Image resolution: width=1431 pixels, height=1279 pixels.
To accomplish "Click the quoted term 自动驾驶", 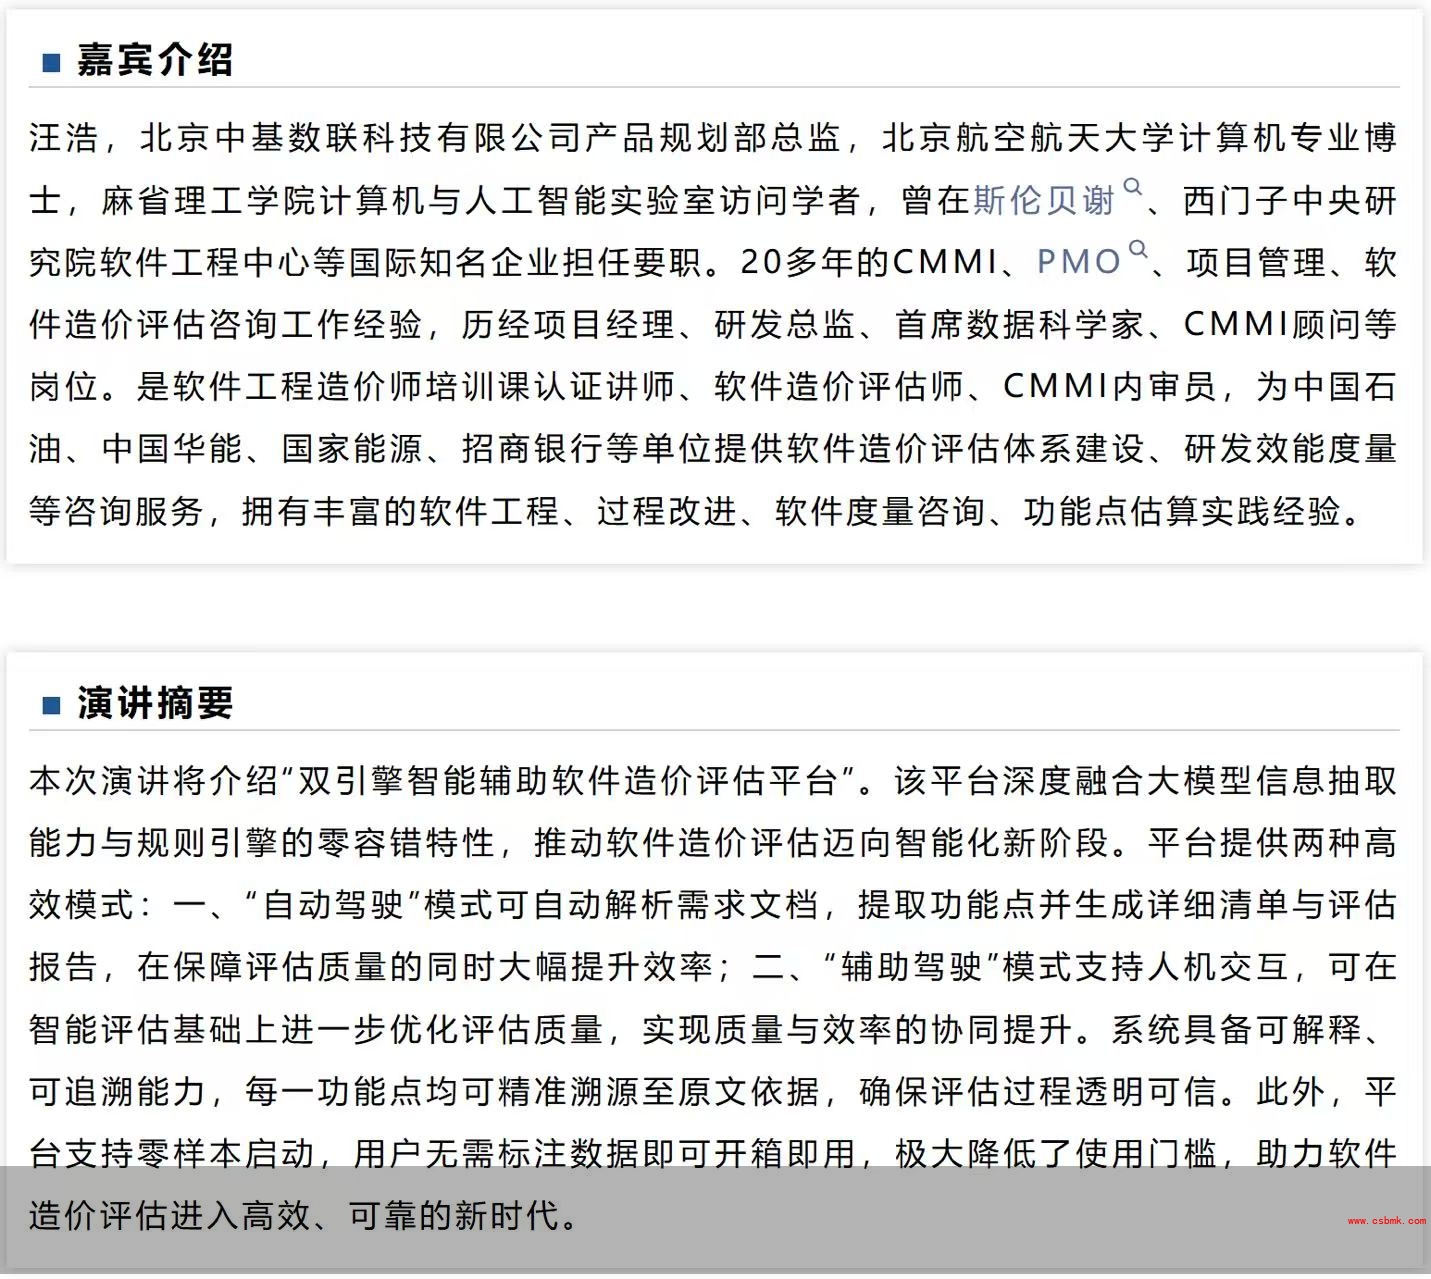I will coord(332,905).
